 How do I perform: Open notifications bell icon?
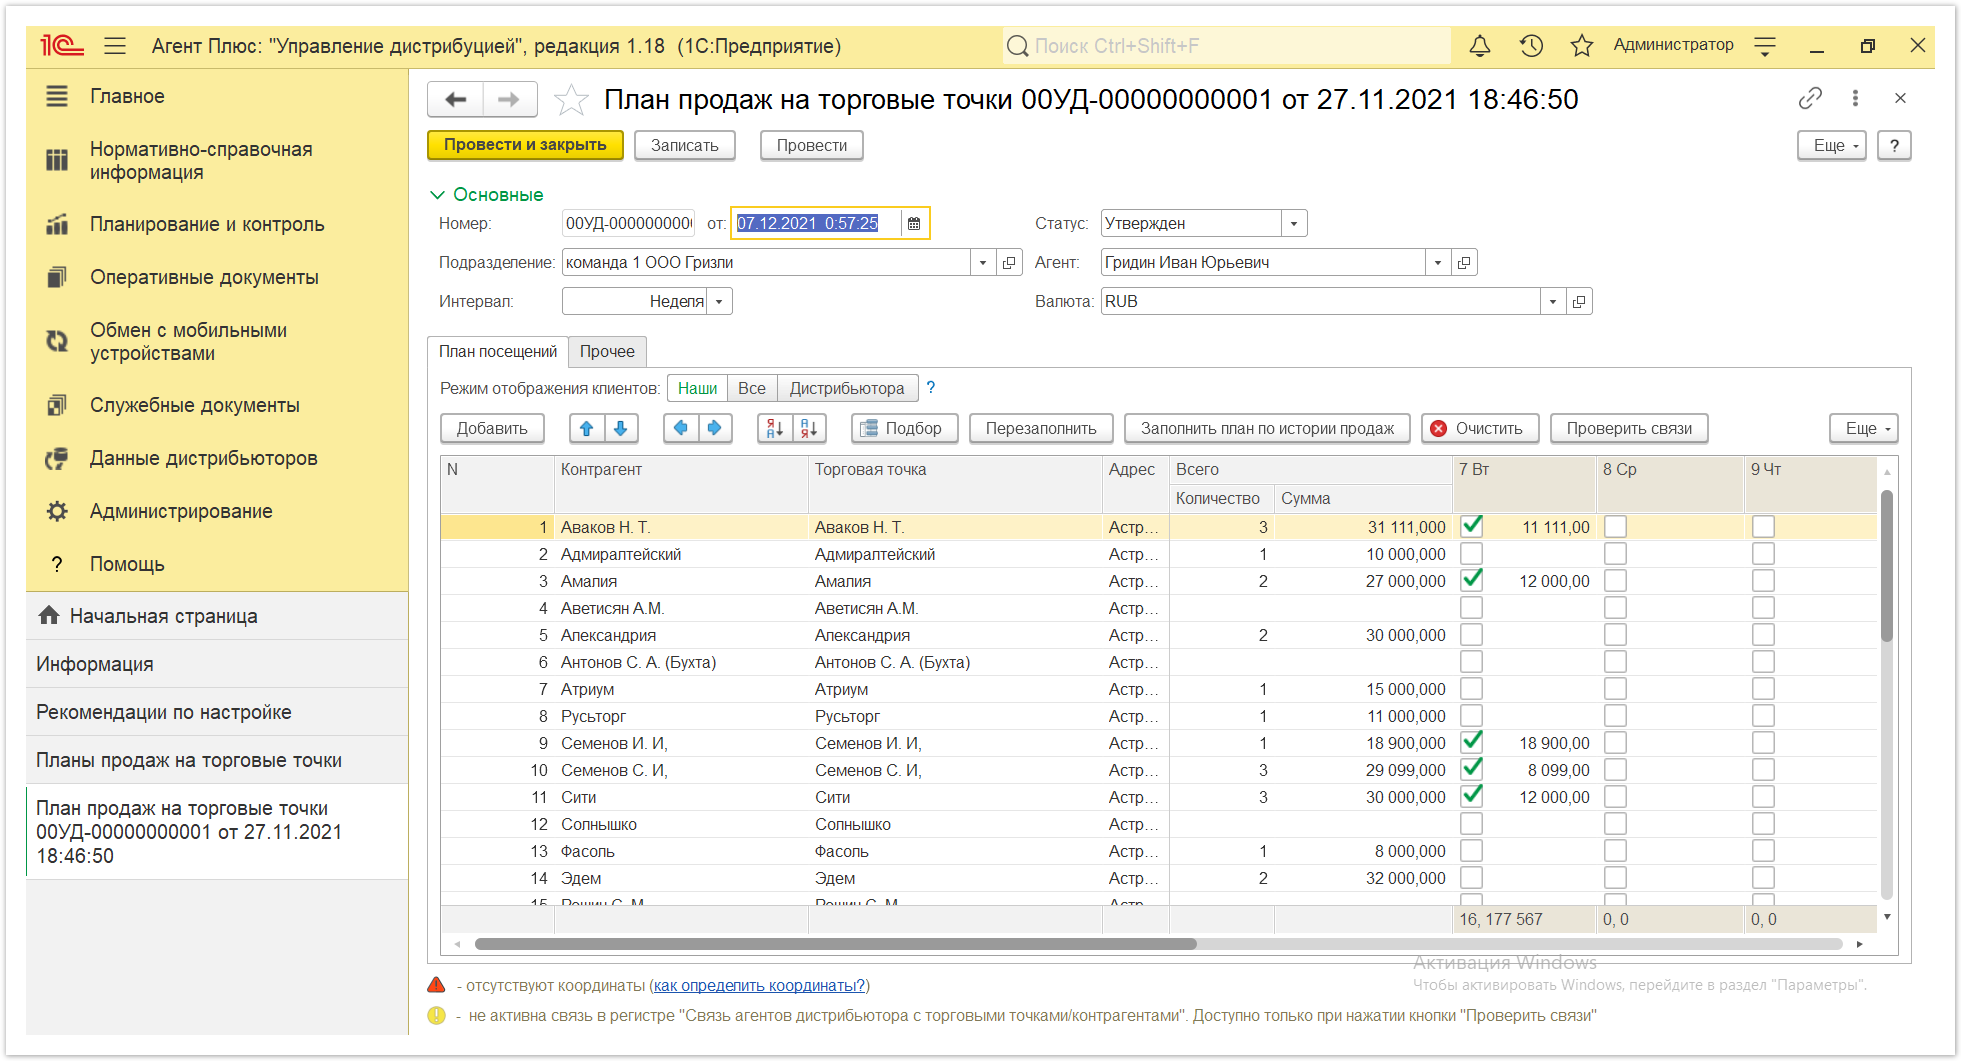pyautogui.click(x=1480, y=46)
